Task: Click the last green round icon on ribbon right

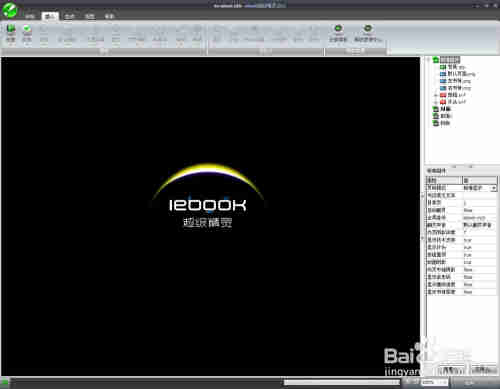Action: (x=368, y=28)
